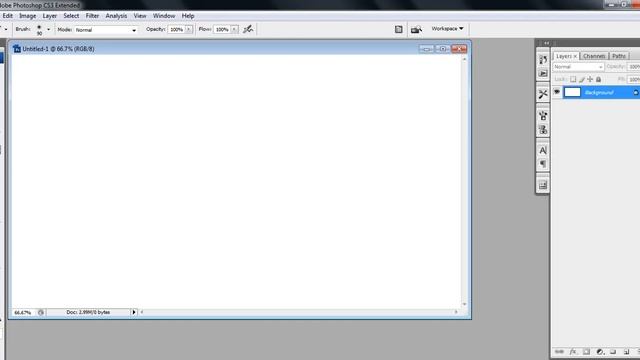Image resolution: width=640 pixels, height=360 pixels.
Task: Expand the status bar info flyout arrow
Action: 133,312
